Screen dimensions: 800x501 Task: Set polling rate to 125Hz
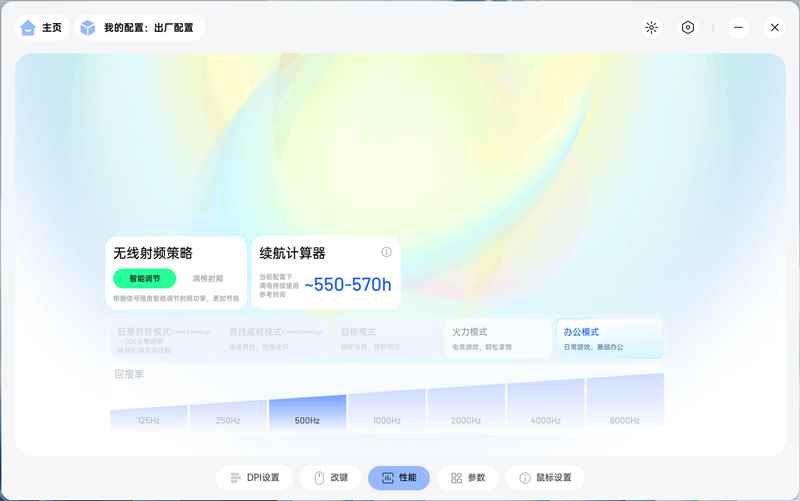[148, 417]
